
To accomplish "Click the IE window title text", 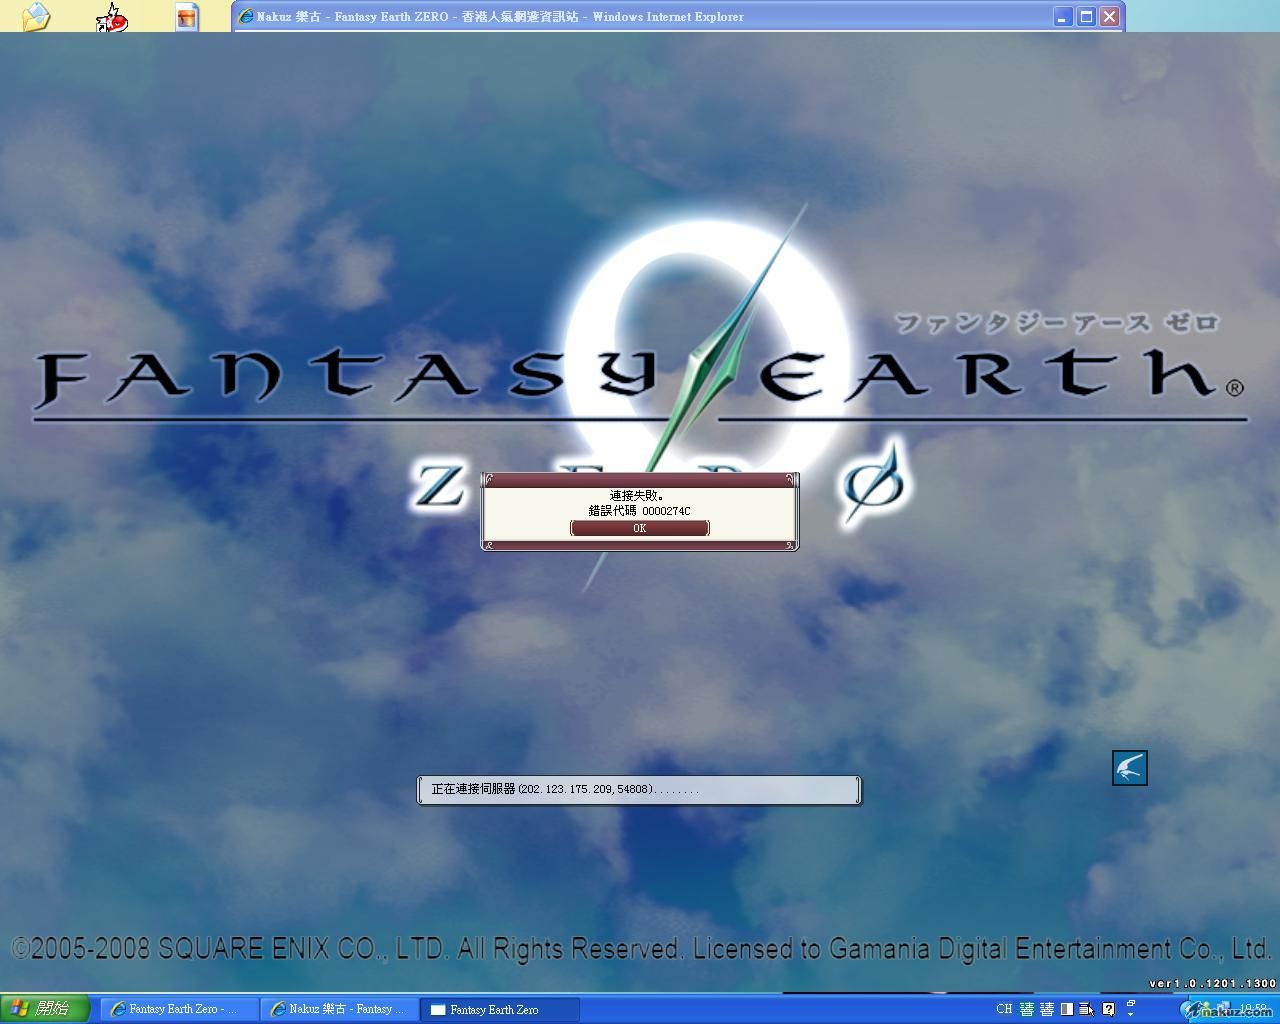I will (x=500, y=17).
